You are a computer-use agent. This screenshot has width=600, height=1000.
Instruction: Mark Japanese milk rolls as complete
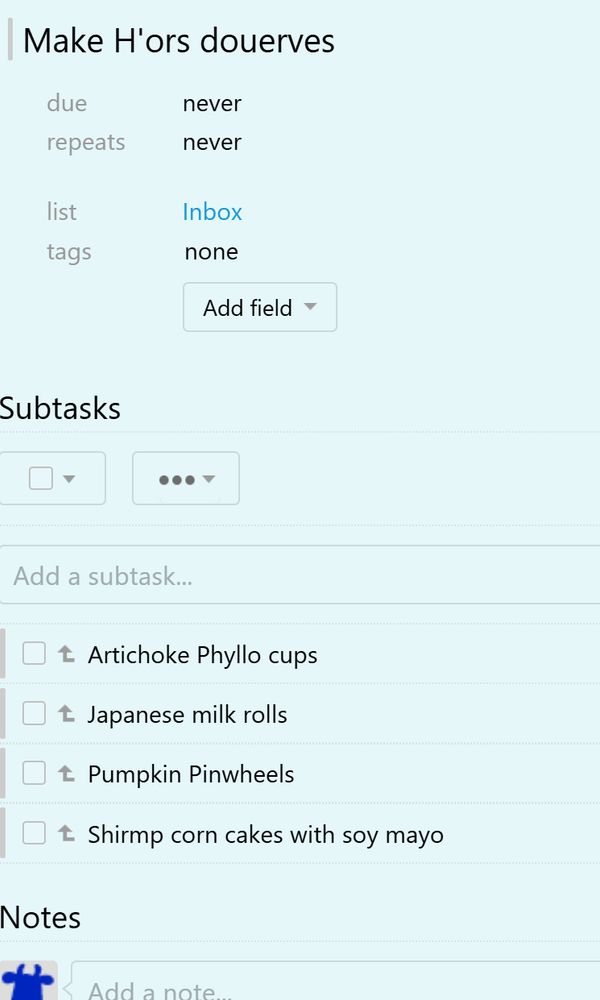click(33, 712)
